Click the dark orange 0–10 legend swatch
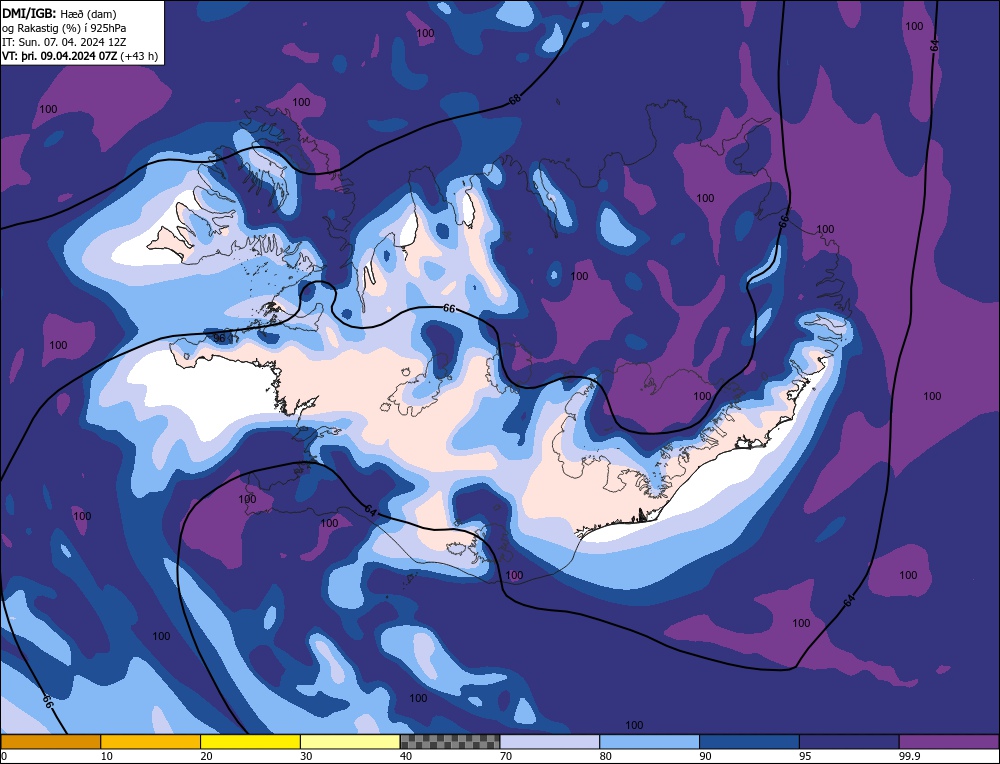This screenshot has width=1000, height=764. [x=50, y=742]
